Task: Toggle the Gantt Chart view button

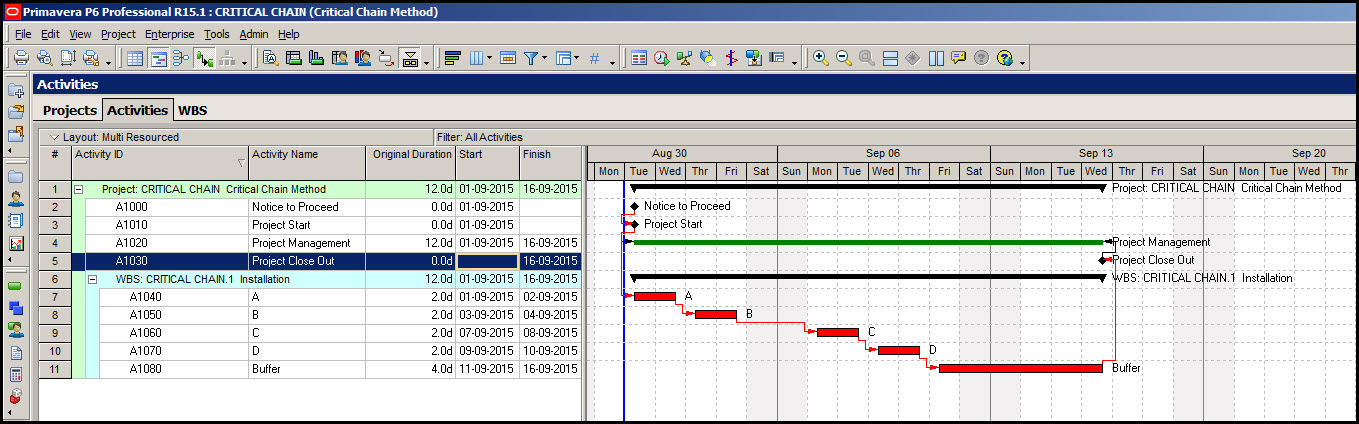Action: (158, 58)
